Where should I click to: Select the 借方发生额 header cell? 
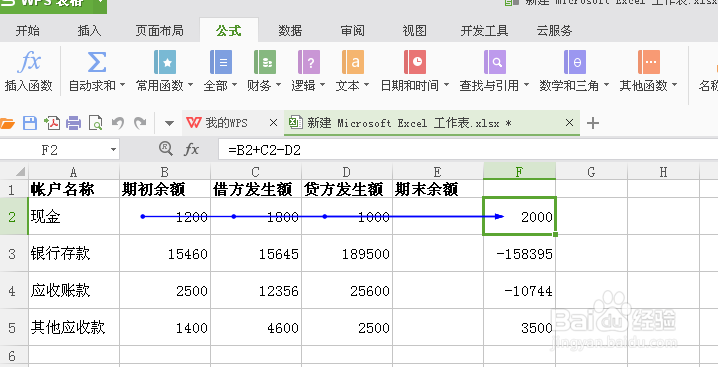(x=256, y=189)
